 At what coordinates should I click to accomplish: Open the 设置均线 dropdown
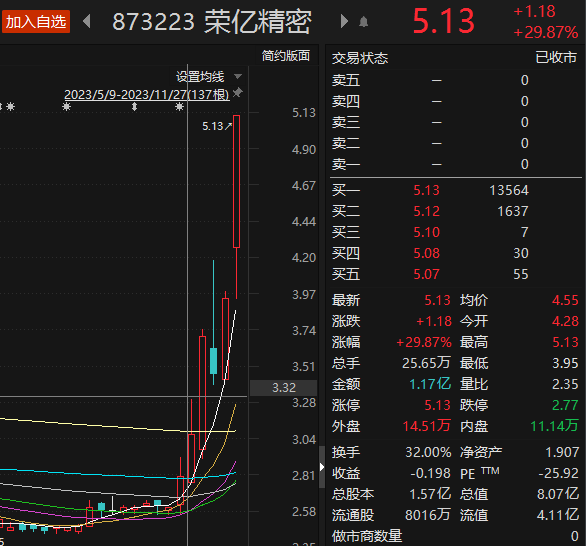click(x=209, y=77)
